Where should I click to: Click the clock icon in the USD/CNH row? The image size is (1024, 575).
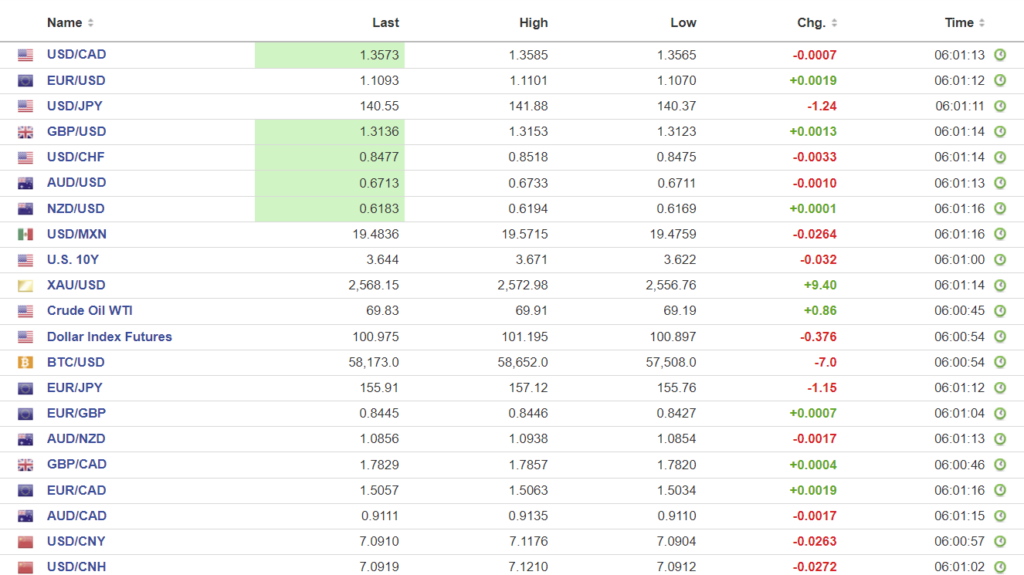point(999,567)
